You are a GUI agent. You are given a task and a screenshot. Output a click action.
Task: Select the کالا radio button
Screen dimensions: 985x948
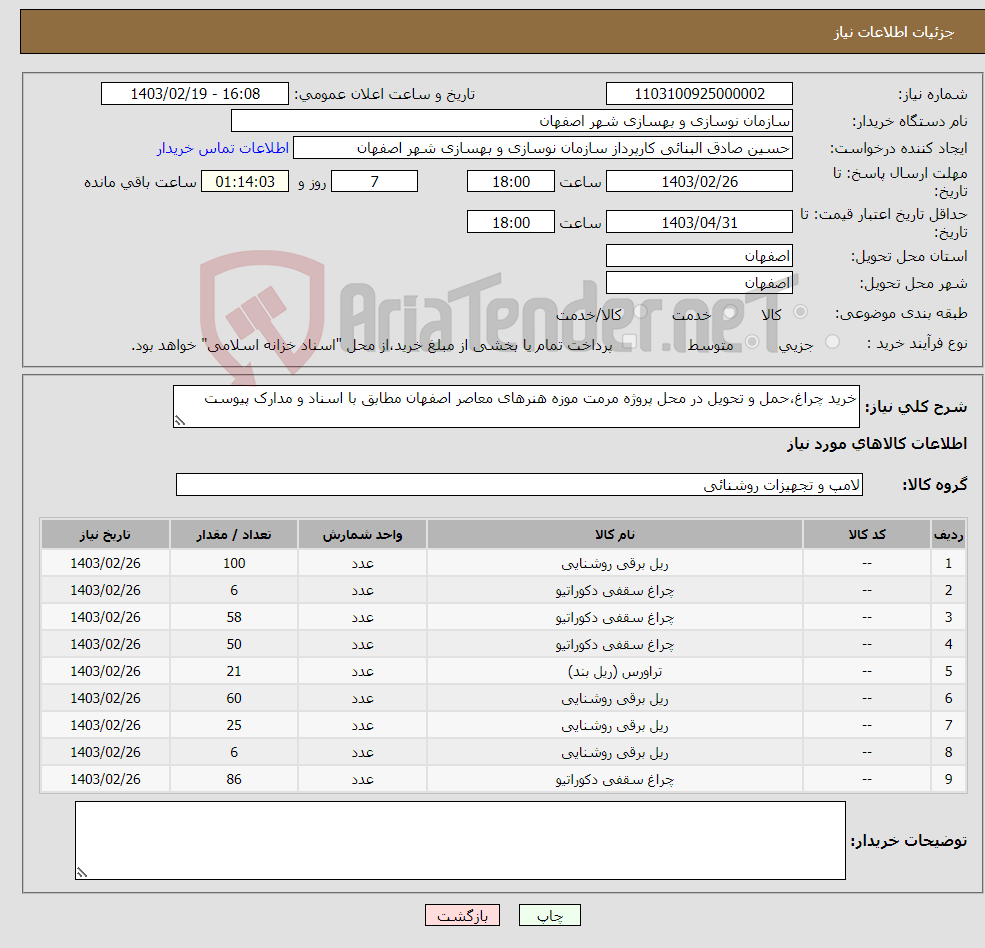click(800, 312)
